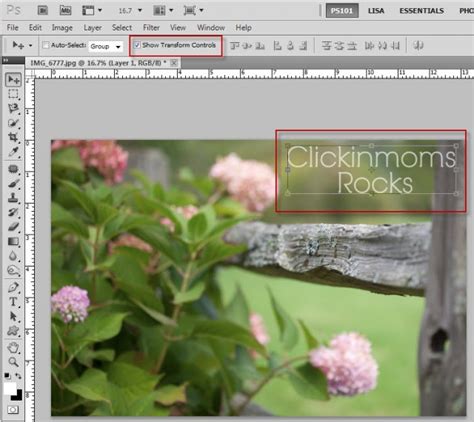The image size is (474, 422).
Task: Select the Pen tool
Action: (x=13, y=287)
